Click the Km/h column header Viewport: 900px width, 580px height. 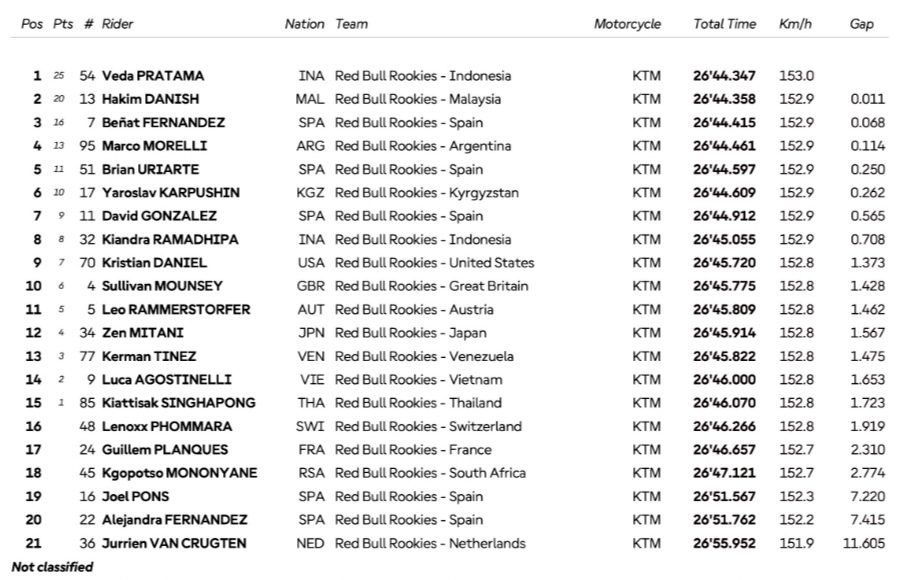(795, 24)
